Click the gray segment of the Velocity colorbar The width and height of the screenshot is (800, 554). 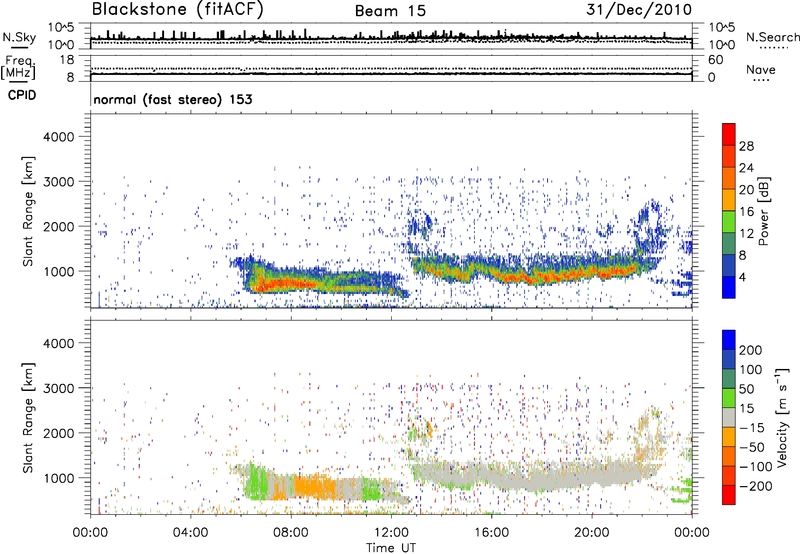729,417
